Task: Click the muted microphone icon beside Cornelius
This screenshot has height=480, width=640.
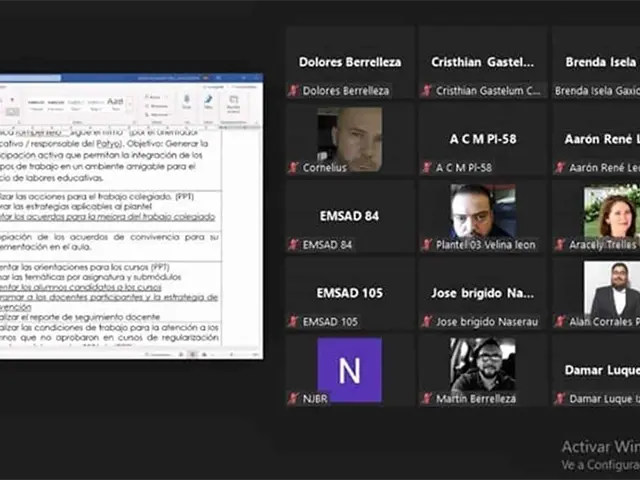Action: click(294, 167)
